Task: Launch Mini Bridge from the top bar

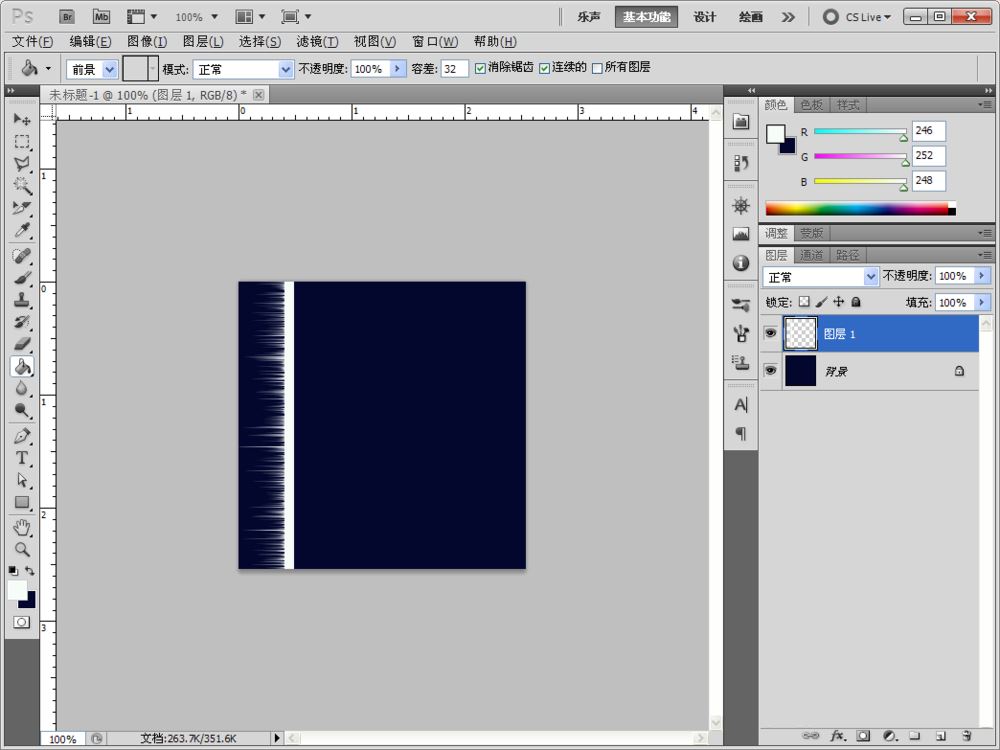Action: tap(101, 17)
